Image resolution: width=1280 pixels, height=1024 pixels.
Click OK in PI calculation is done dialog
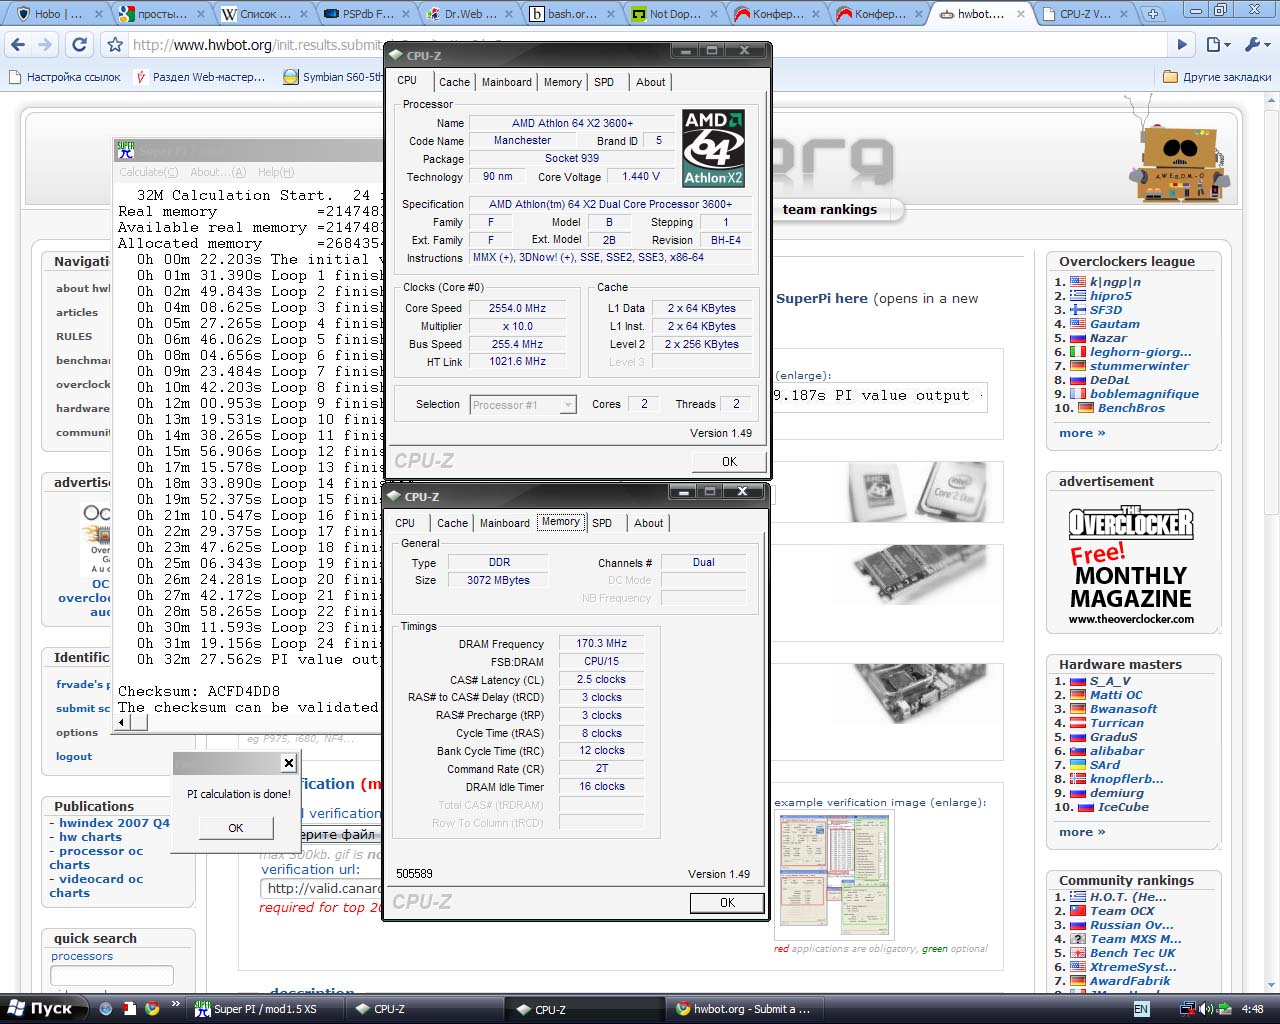236,828
